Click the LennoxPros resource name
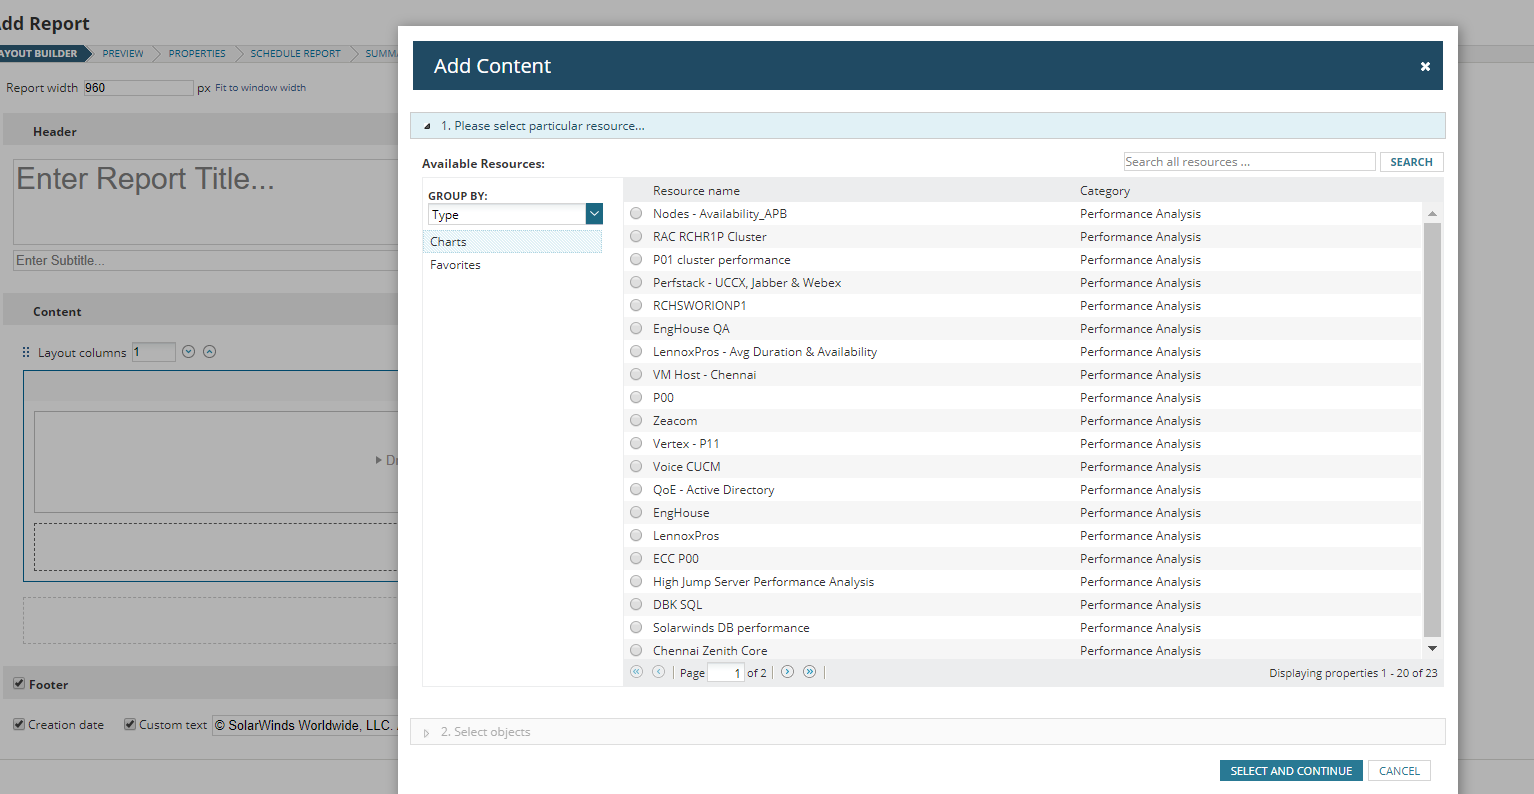Screen dimensions: 1534x794 [686, 535]
